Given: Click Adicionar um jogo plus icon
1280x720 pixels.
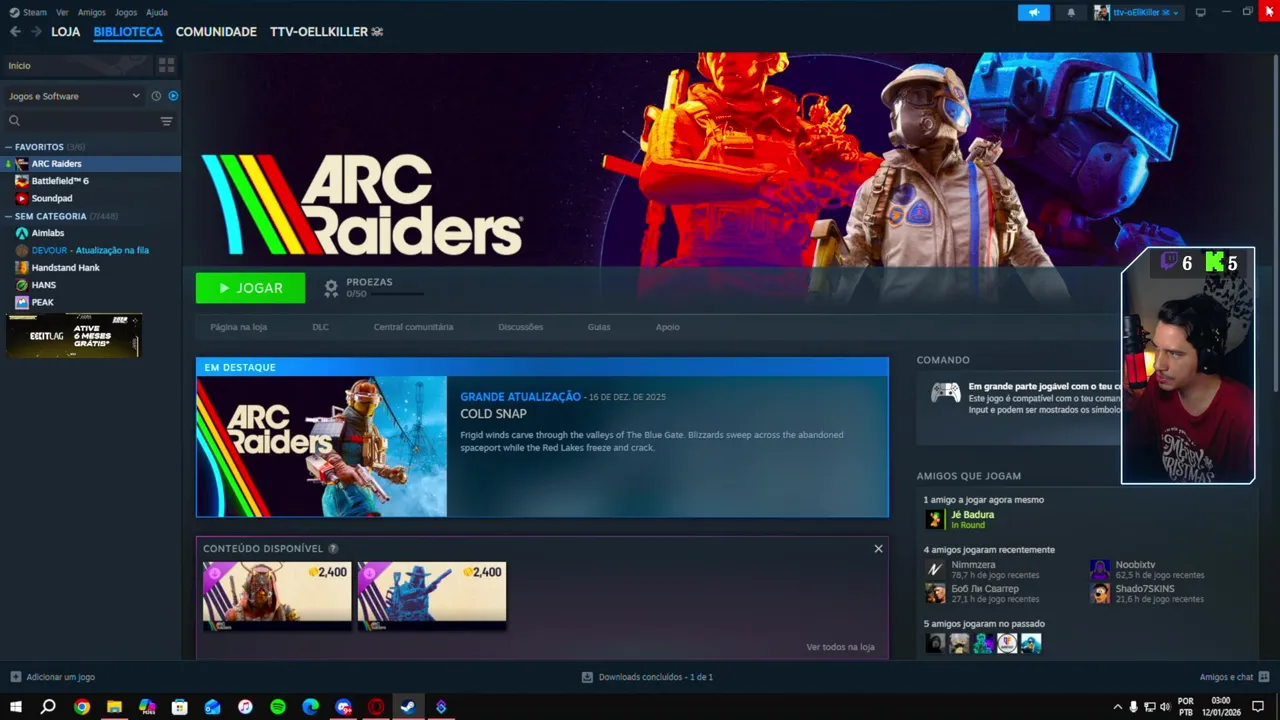Looking at the screenshot, I should [15, 677].
